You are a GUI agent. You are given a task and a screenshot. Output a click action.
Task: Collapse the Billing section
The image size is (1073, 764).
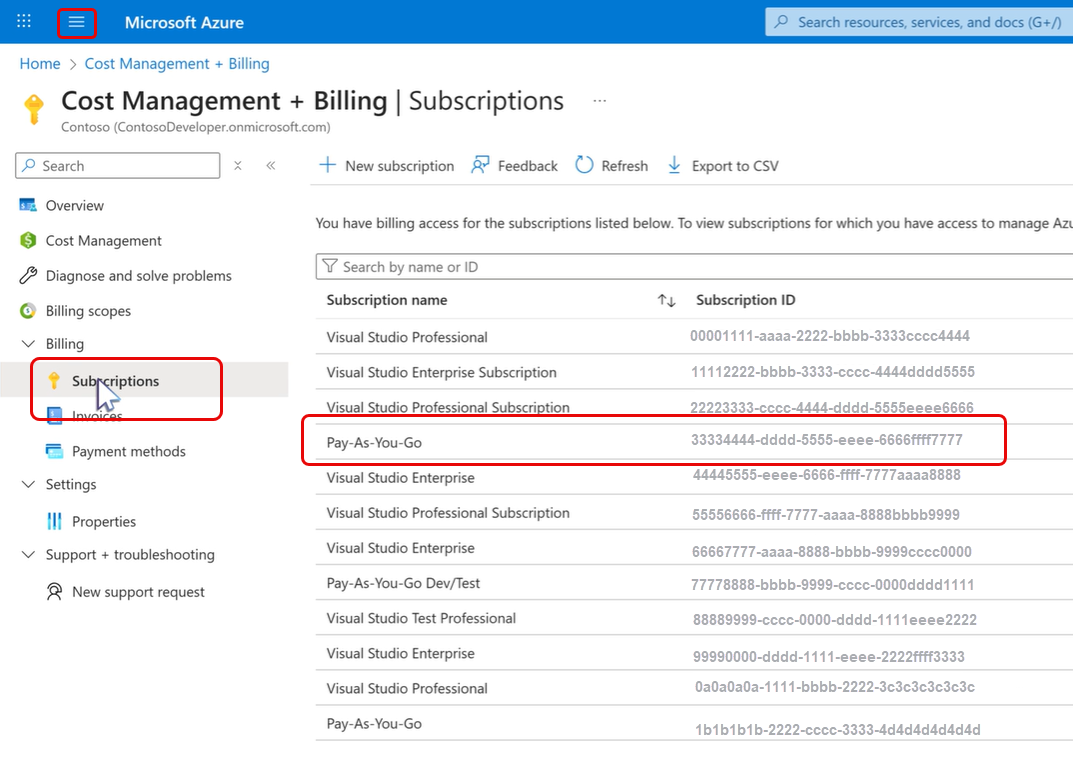(28, 344)
